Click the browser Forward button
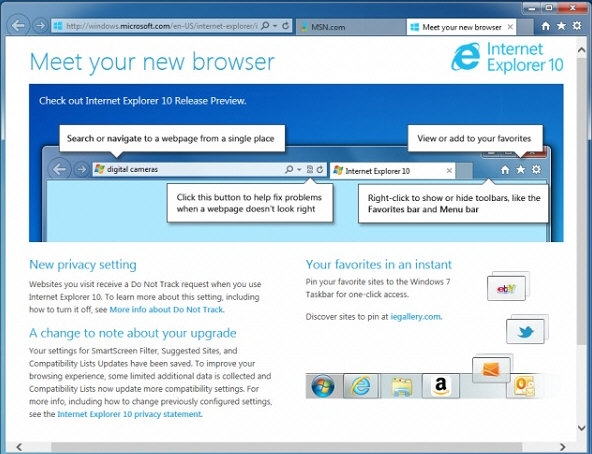 (x=39, y=26)
